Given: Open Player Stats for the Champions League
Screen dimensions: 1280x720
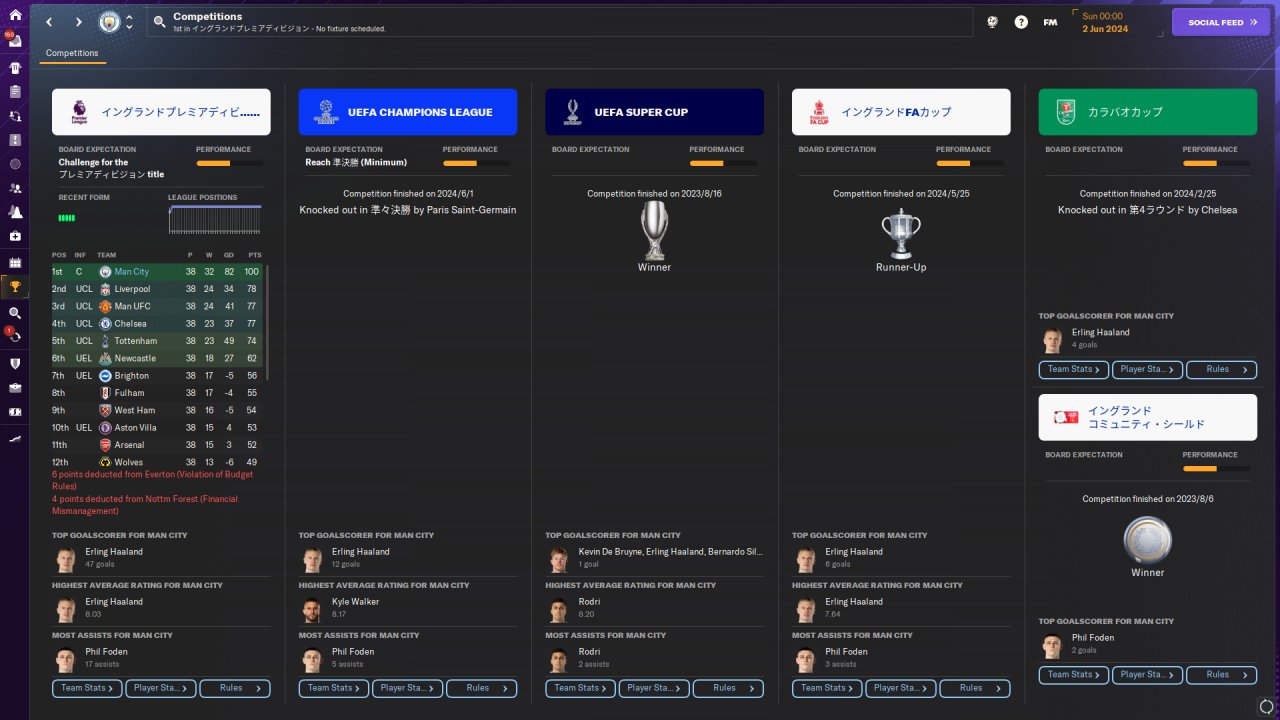Looking at the screenshot, I should [408, 688].
